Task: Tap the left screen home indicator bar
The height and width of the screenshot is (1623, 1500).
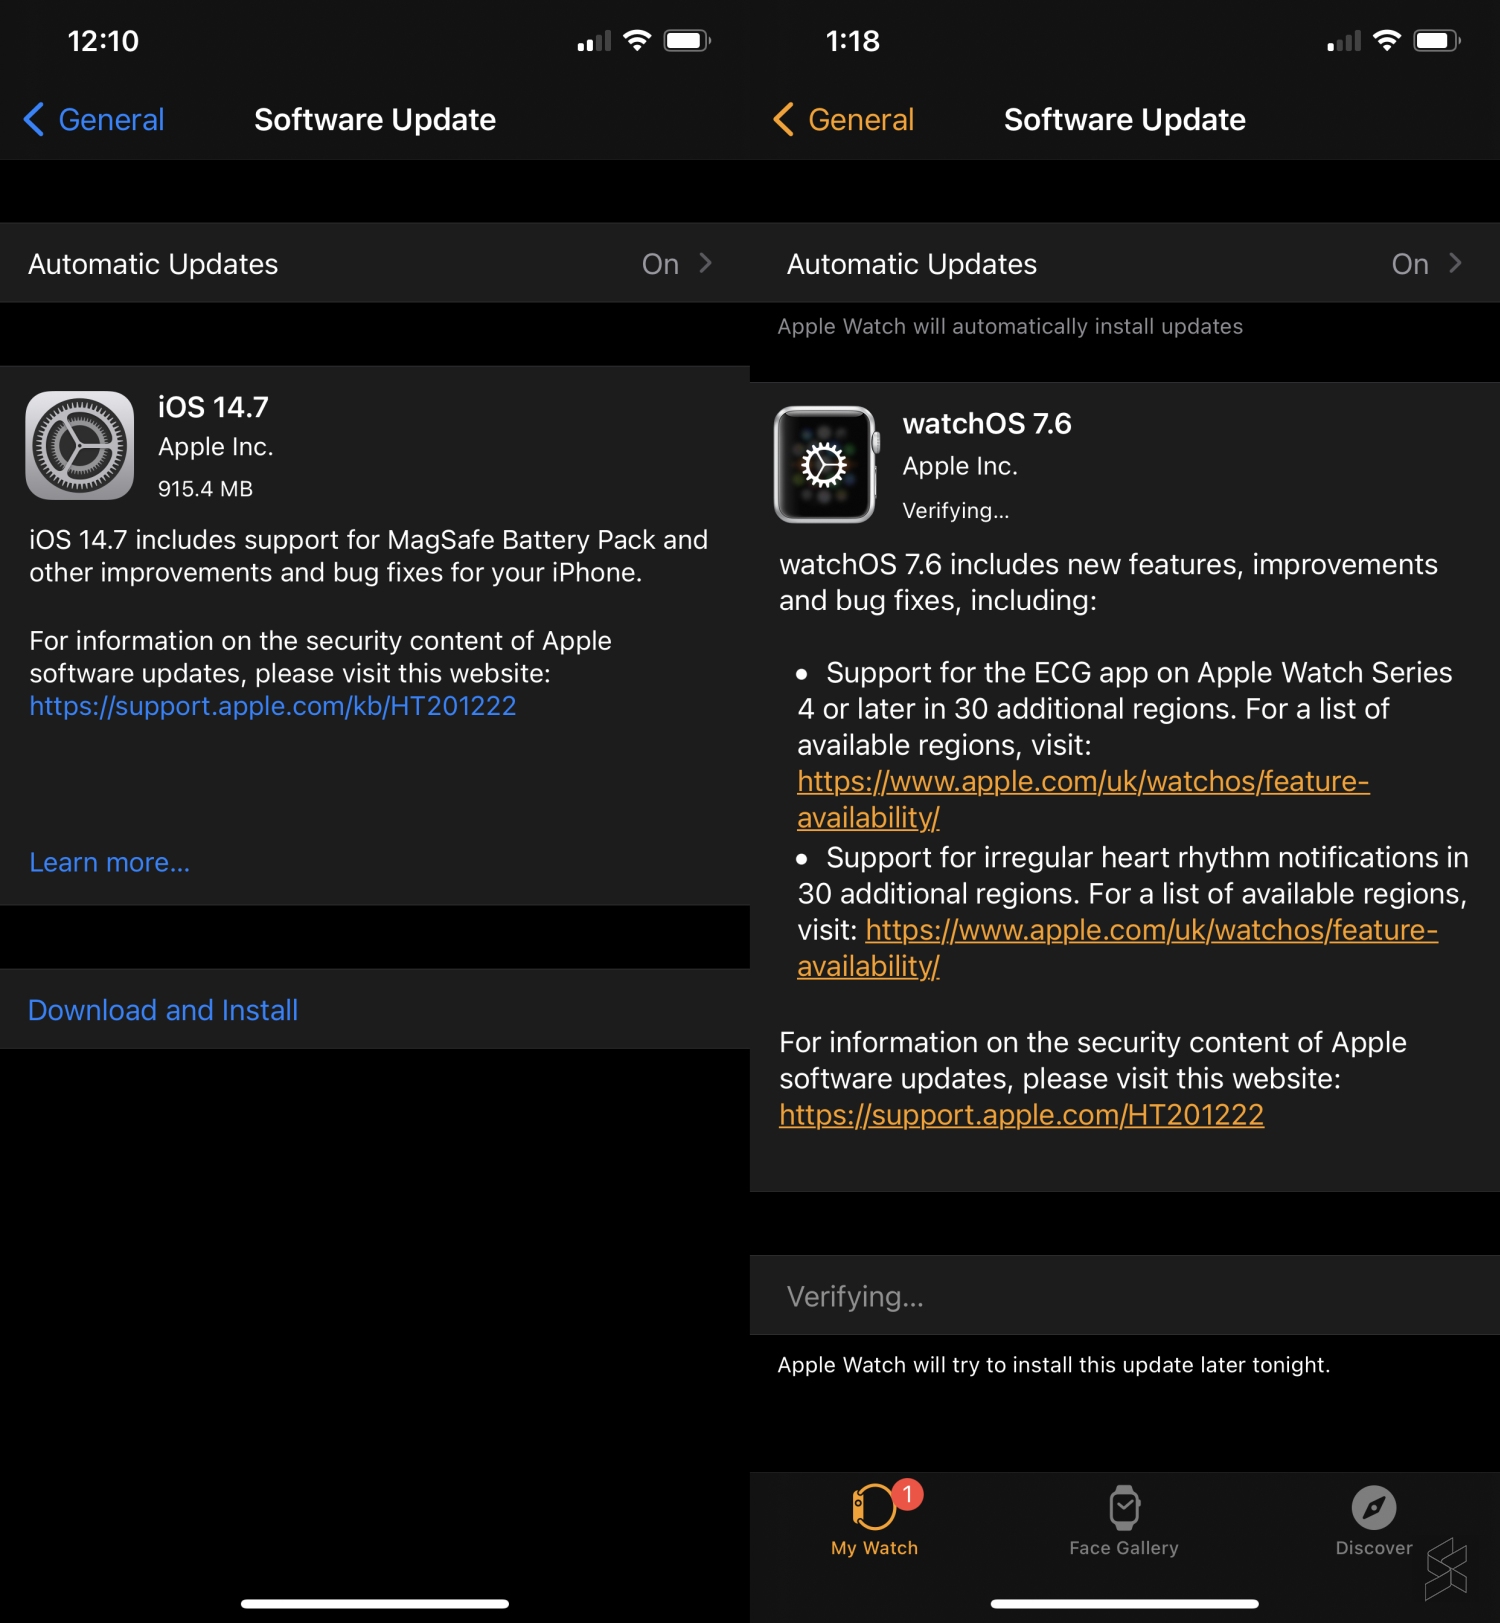Action: point(375,1604)
